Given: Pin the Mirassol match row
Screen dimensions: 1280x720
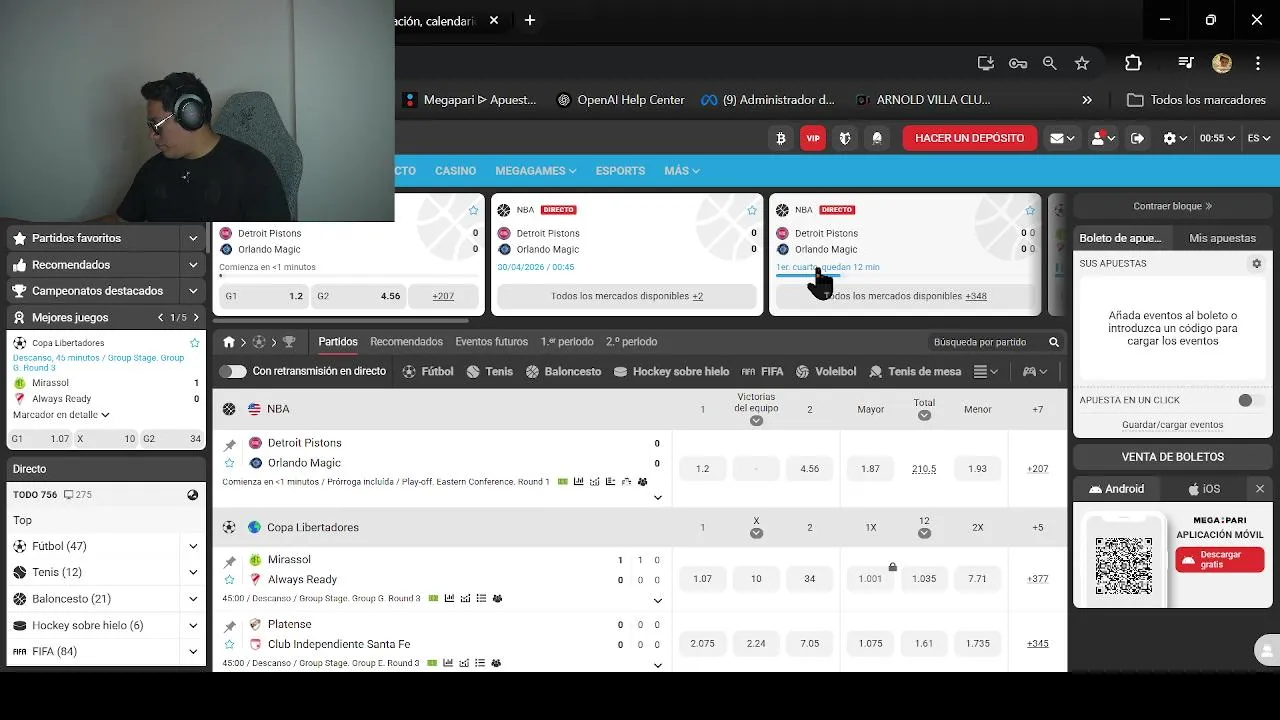Looking at the screenshot, I should [230, 562].
